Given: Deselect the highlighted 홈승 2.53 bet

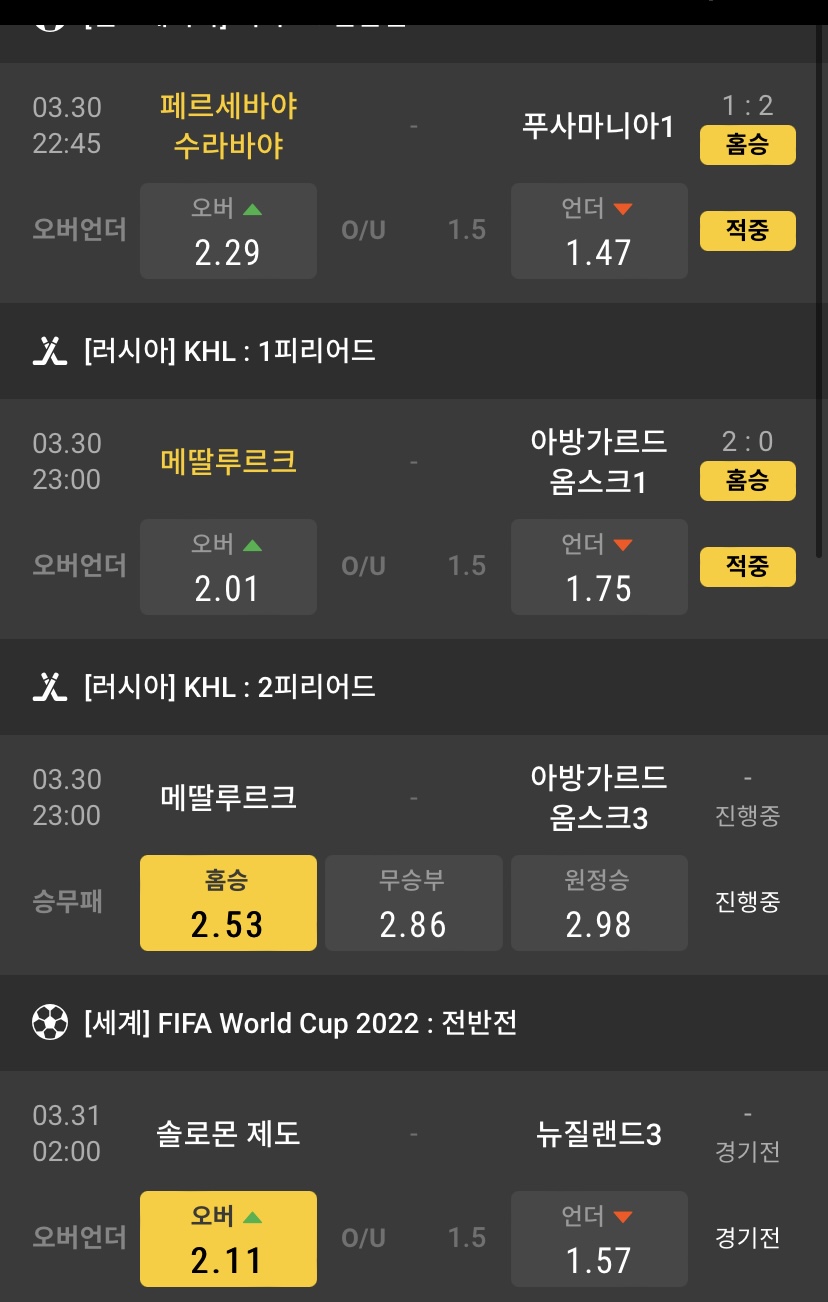Looking at the screenshot, I should [228, 903].
